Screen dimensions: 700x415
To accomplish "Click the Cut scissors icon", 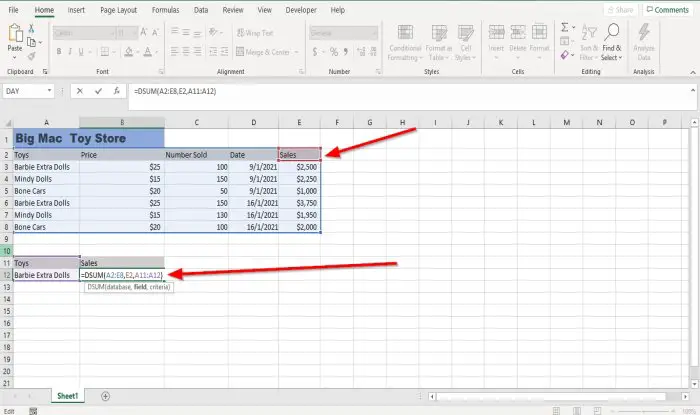I will pyautogui.click(x=31, y=29).
